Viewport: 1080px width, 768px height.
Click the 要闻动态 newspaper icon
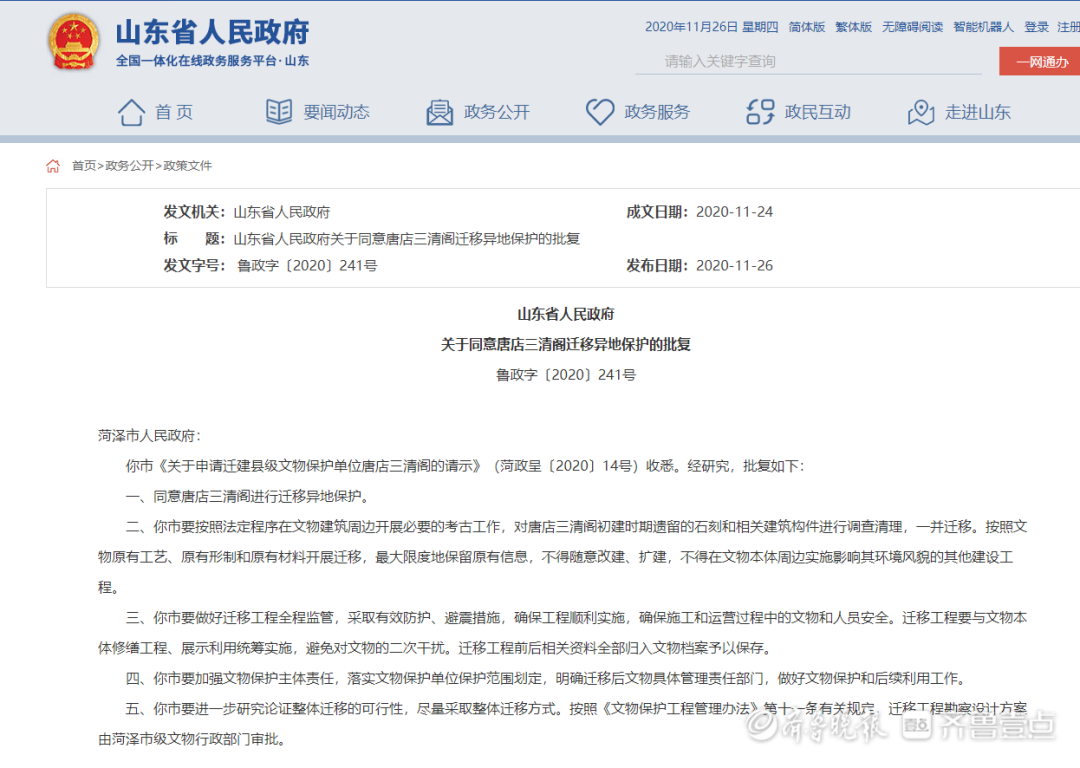click(x=279, y=112)
